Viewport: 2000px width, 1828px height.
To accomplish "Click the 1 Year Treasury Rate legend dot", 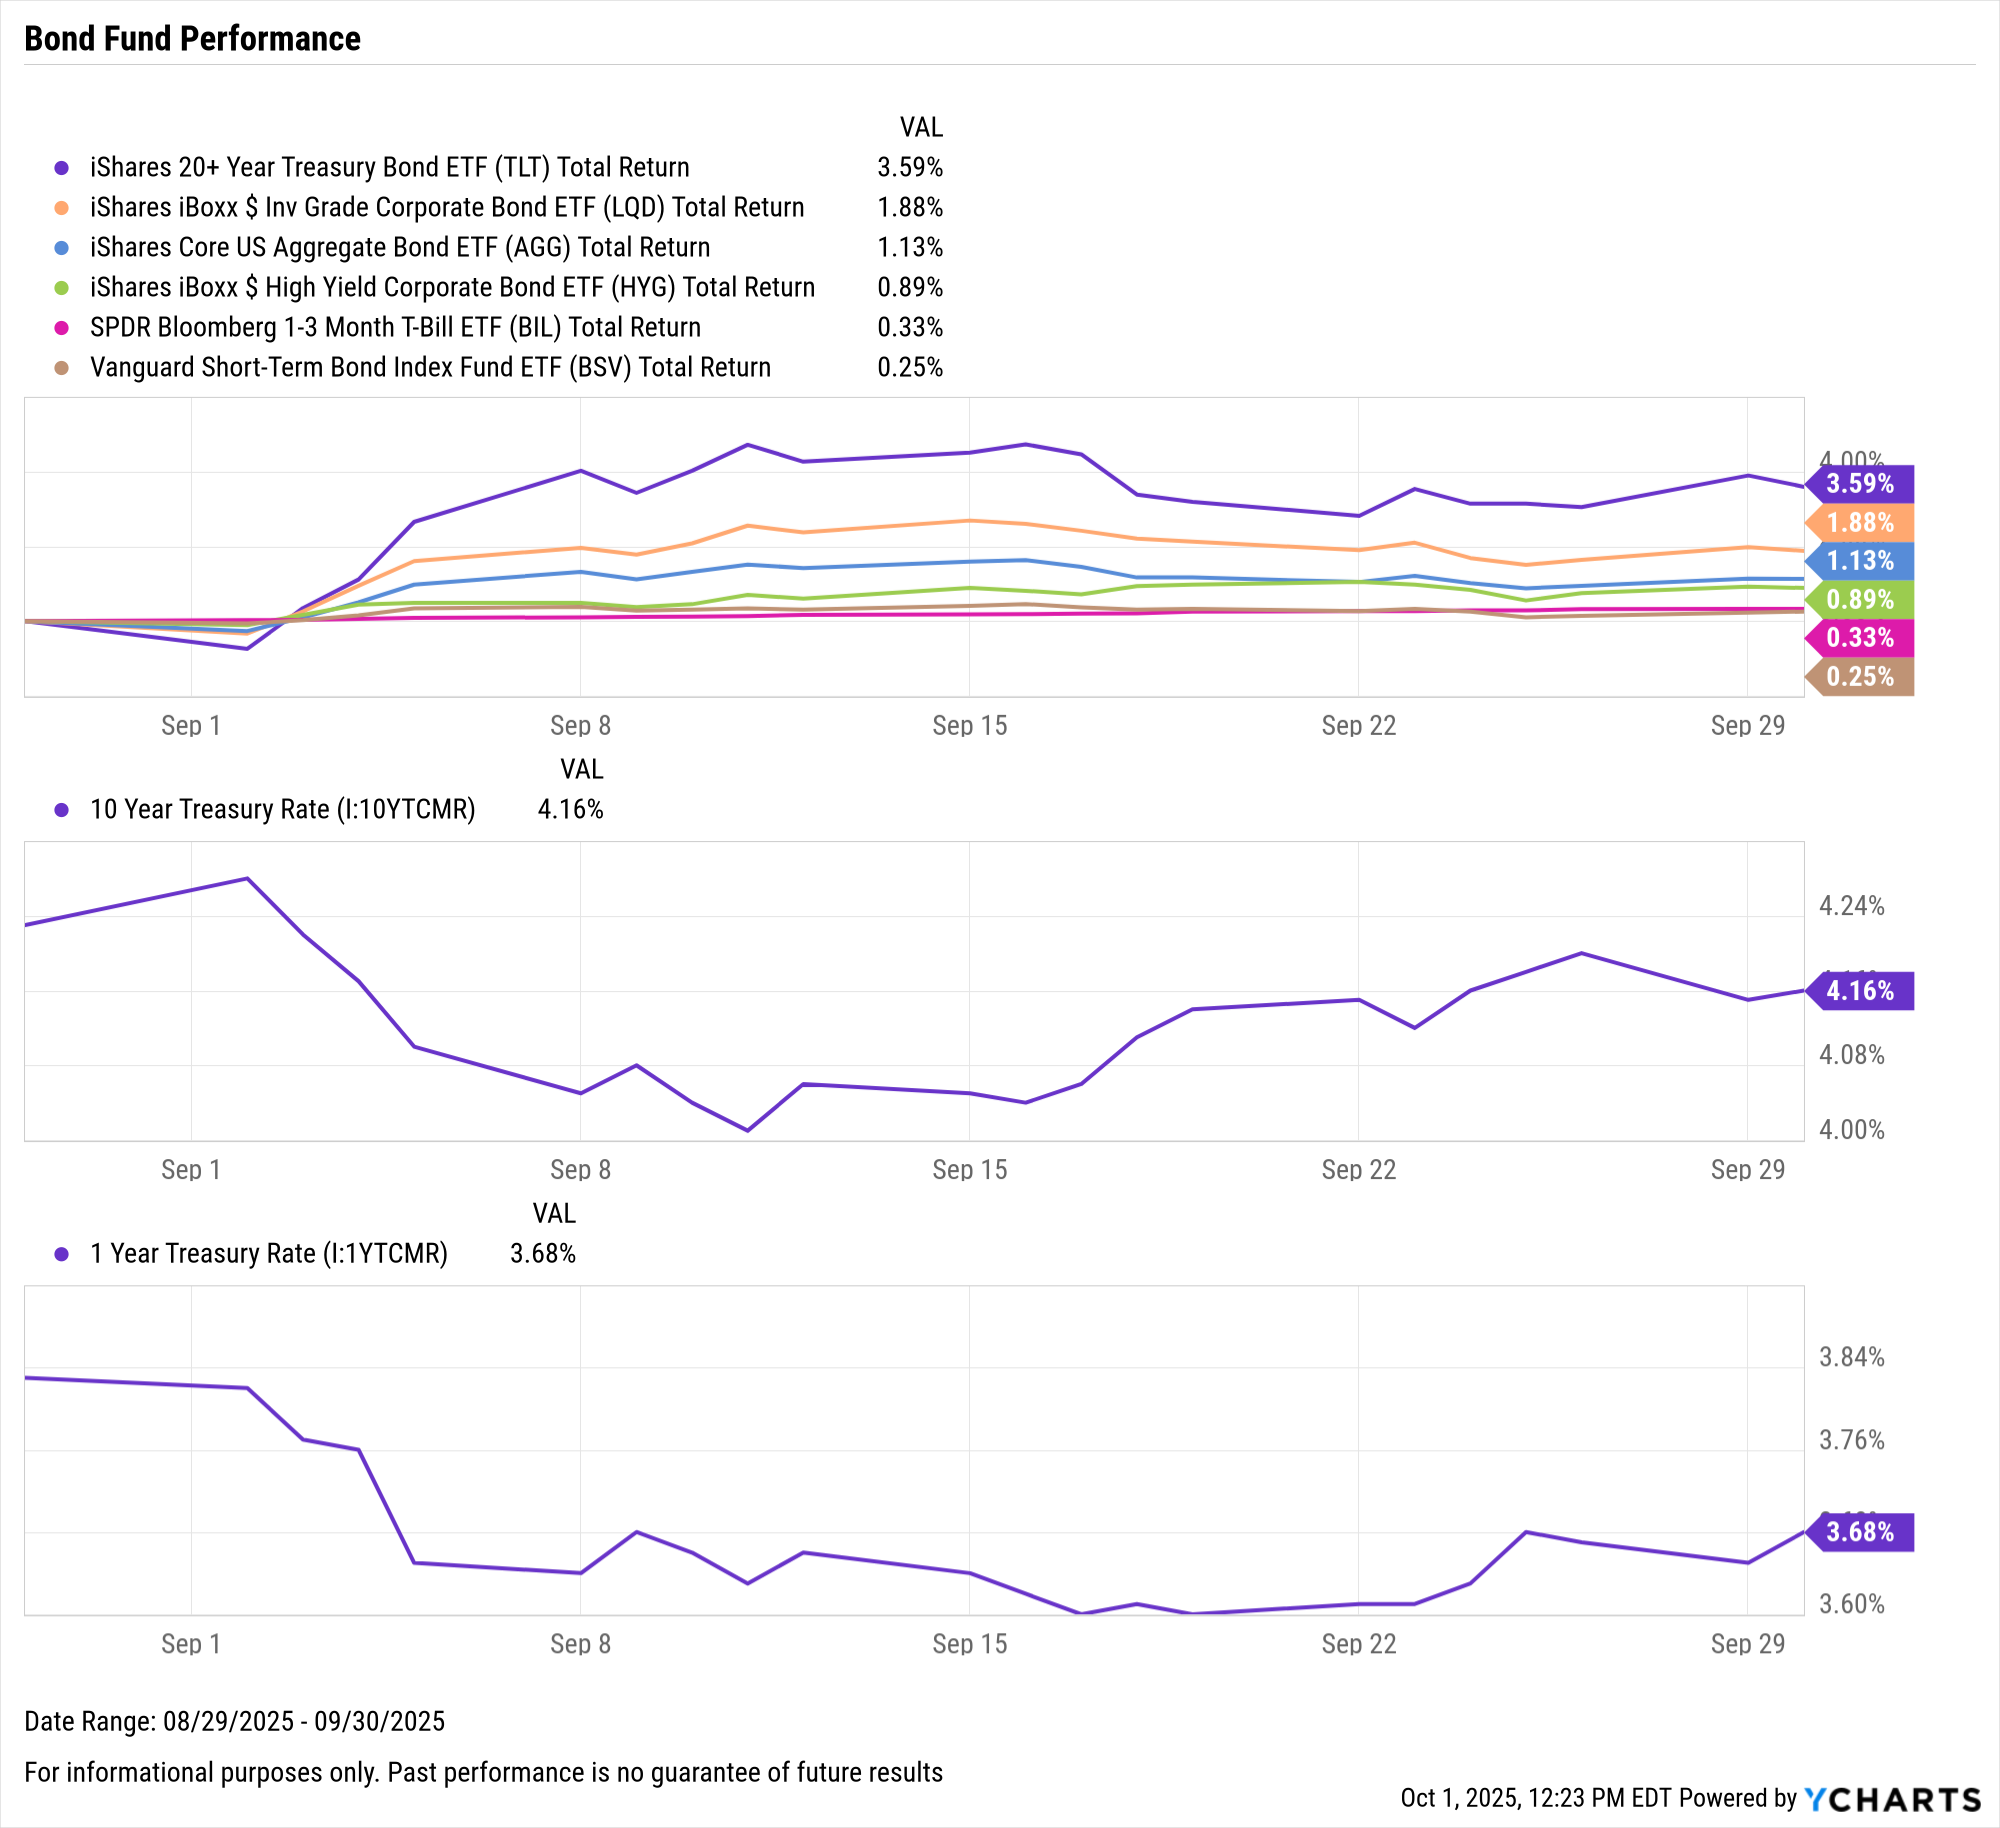I will tap(62, 1254).
